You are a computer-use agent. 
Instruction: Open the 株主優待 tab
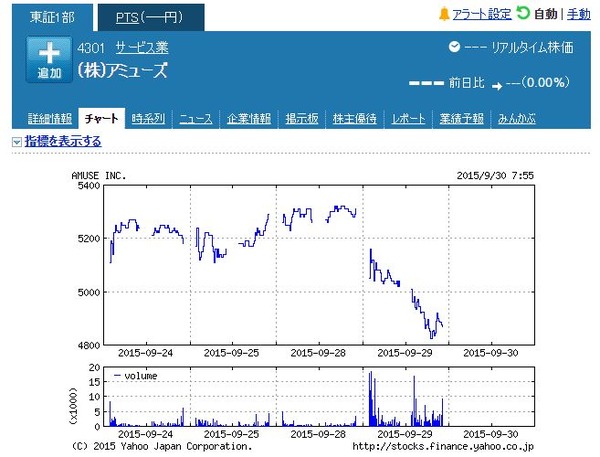click(354, 119)
